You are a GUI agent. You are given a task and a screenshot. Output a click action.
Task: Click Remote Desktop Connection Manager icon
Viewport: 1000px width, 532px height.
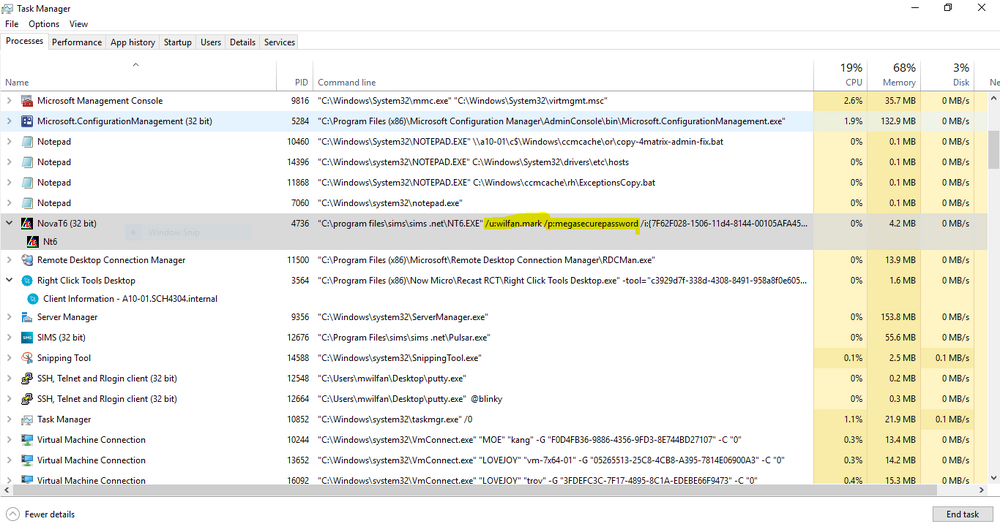click(x=27, y=260)
